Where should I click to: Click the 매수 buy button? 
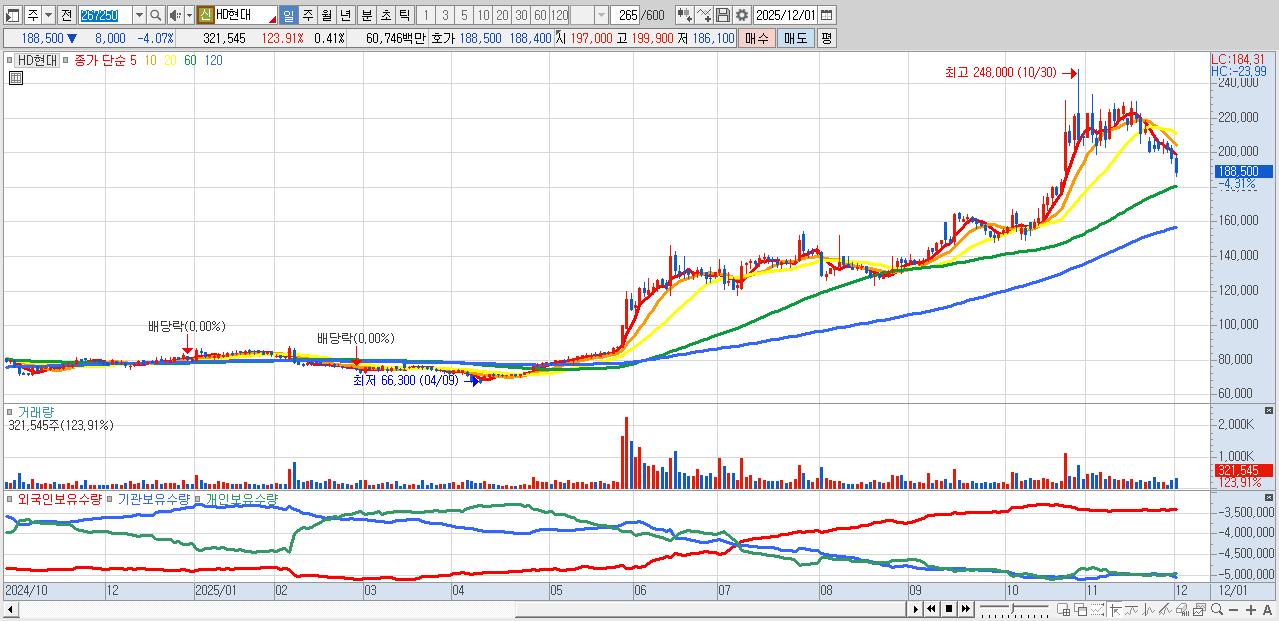757,38
